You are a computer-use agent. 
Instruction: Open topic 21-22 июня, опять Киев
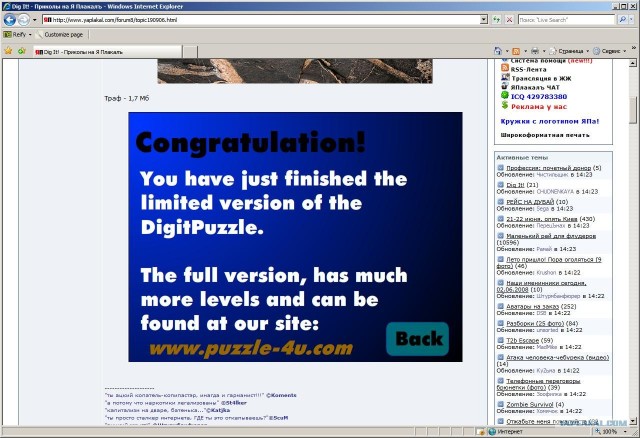(542, 219)
